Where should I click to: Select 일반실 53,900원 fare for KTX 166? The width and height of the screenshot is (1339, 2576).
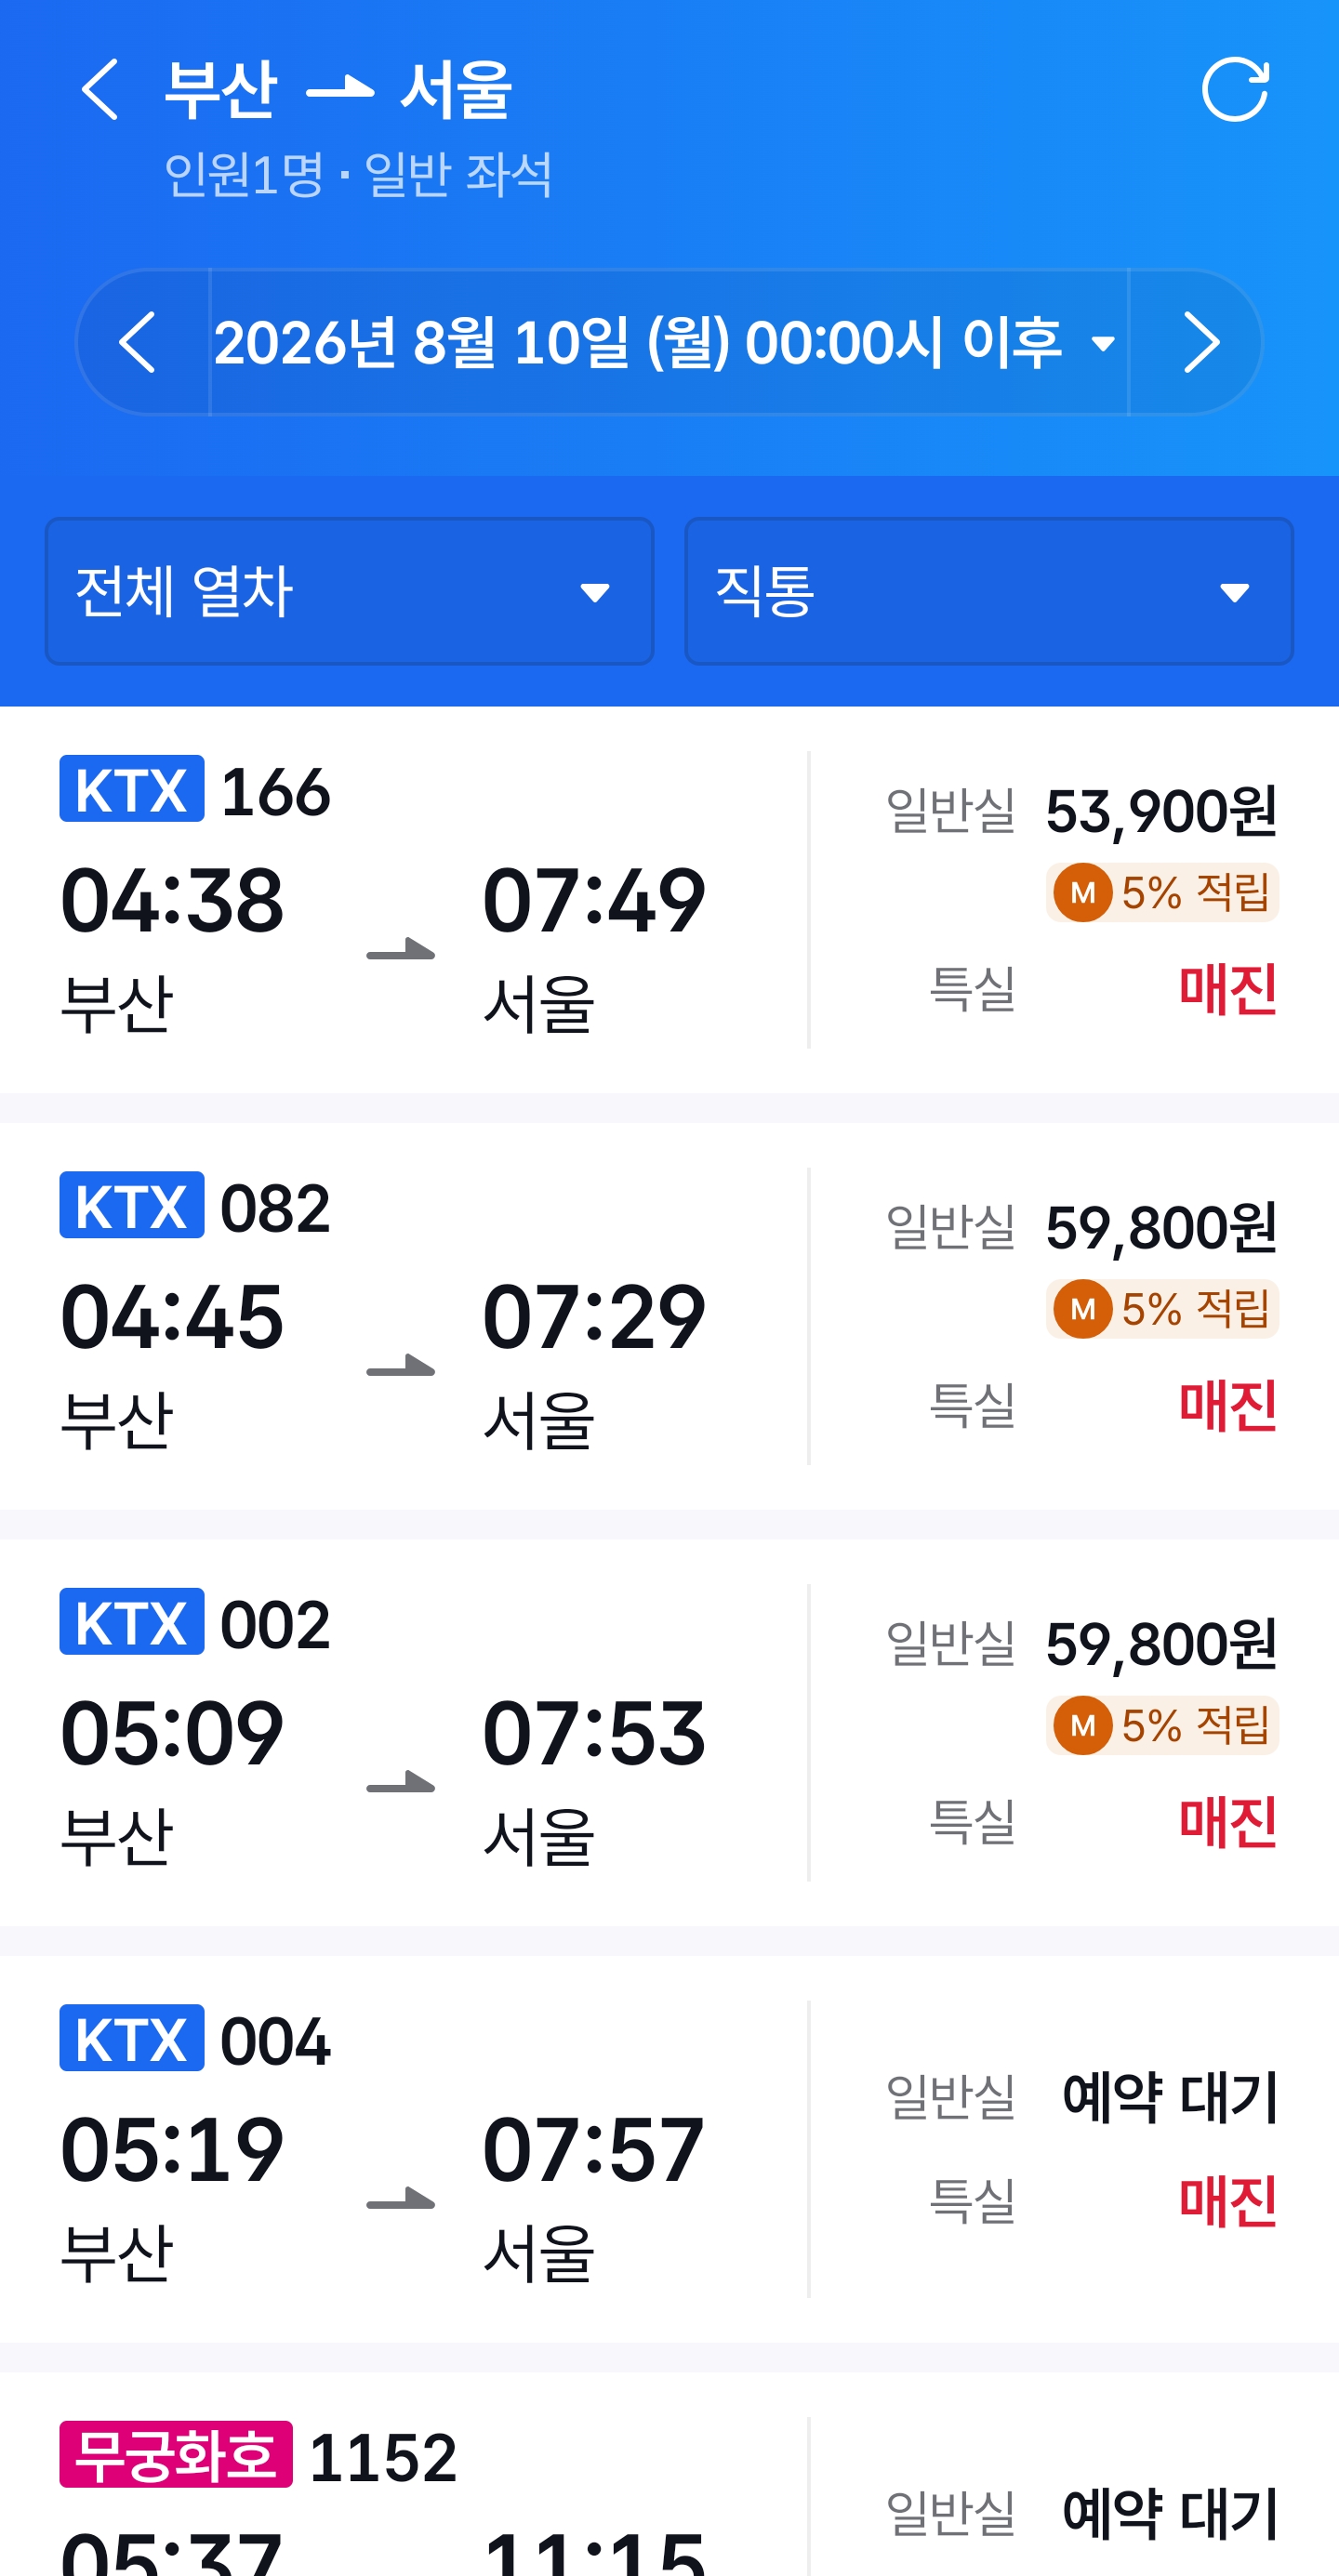point(1081,811)
